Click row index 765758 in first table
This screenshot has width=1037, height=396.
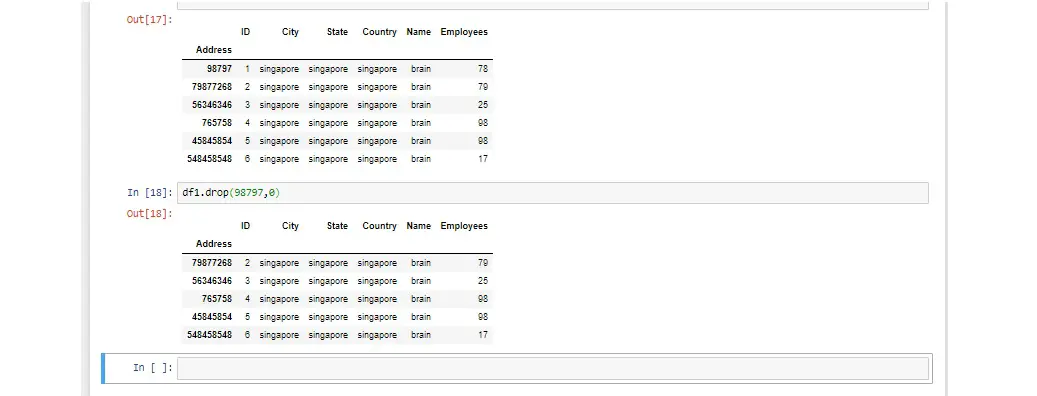click(217, 123)
